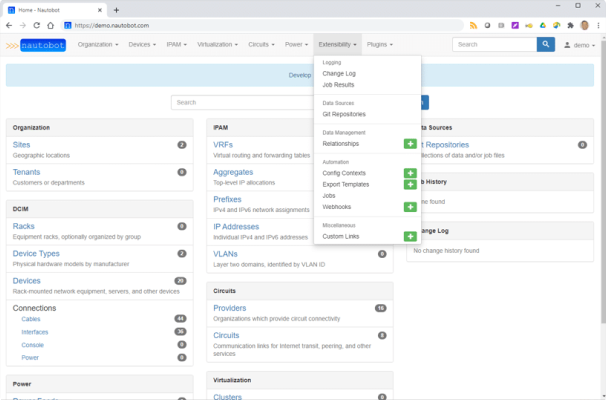Expand the Plugins dropdown

coord(379,45)
